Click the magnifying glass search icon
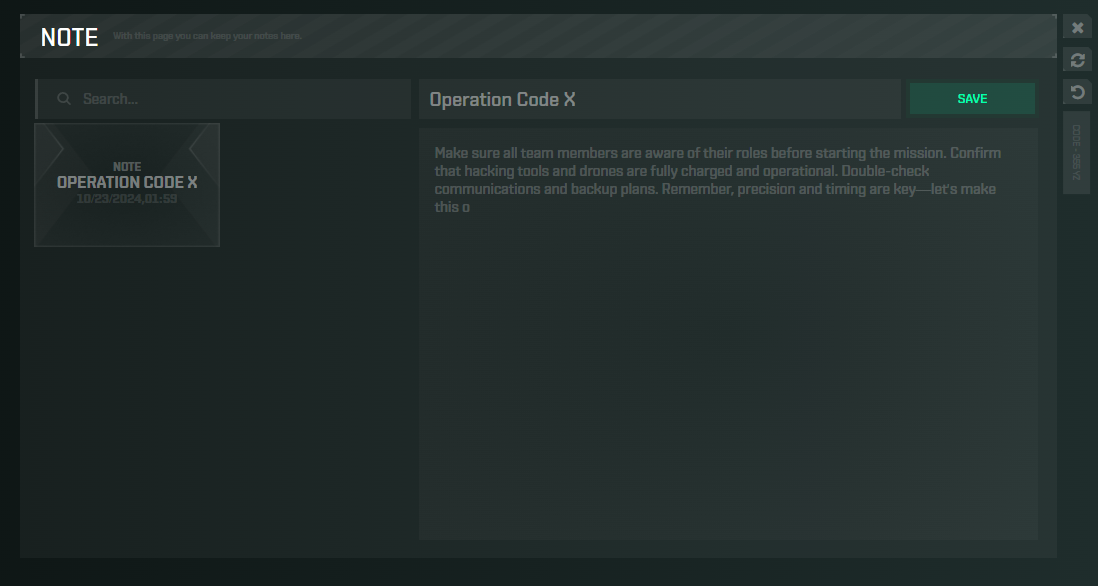Image resolution: width=1098 pixels, height=586 pixels. (64, 99)
